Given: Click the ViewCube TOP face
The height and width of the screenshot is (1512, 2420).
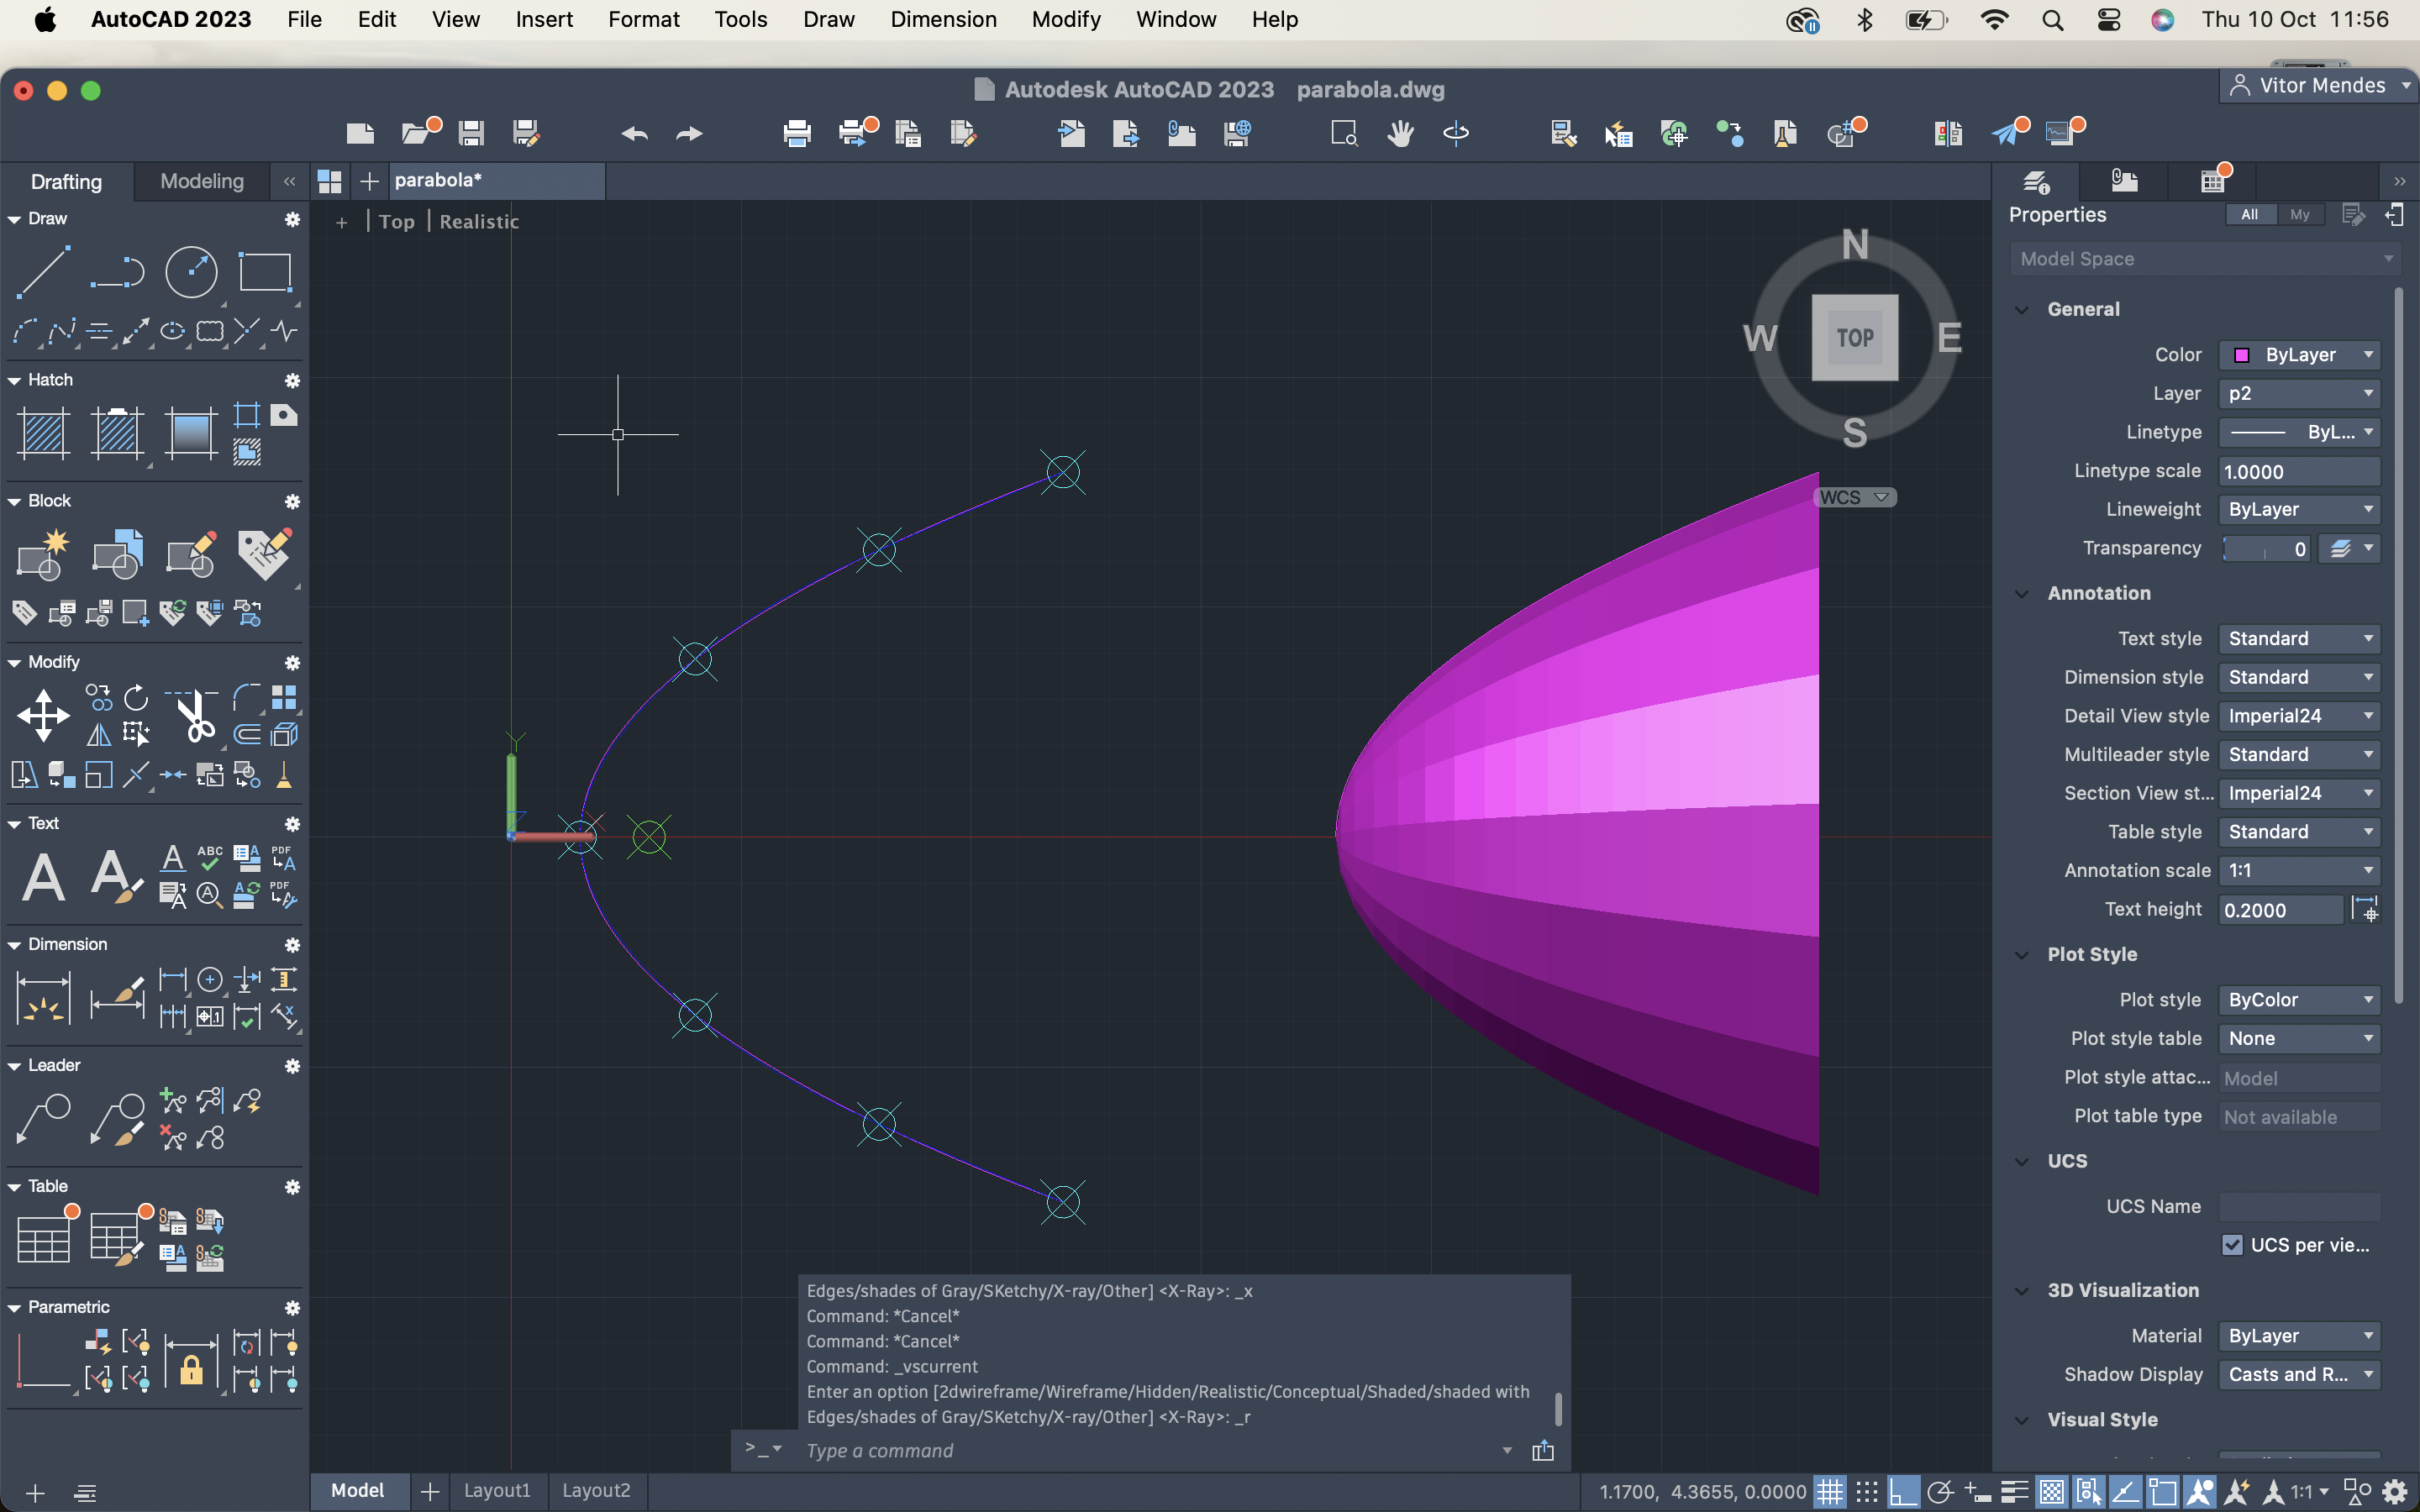Looking at the screenshot, I should pyautogui.click(x=1855, y=338).
